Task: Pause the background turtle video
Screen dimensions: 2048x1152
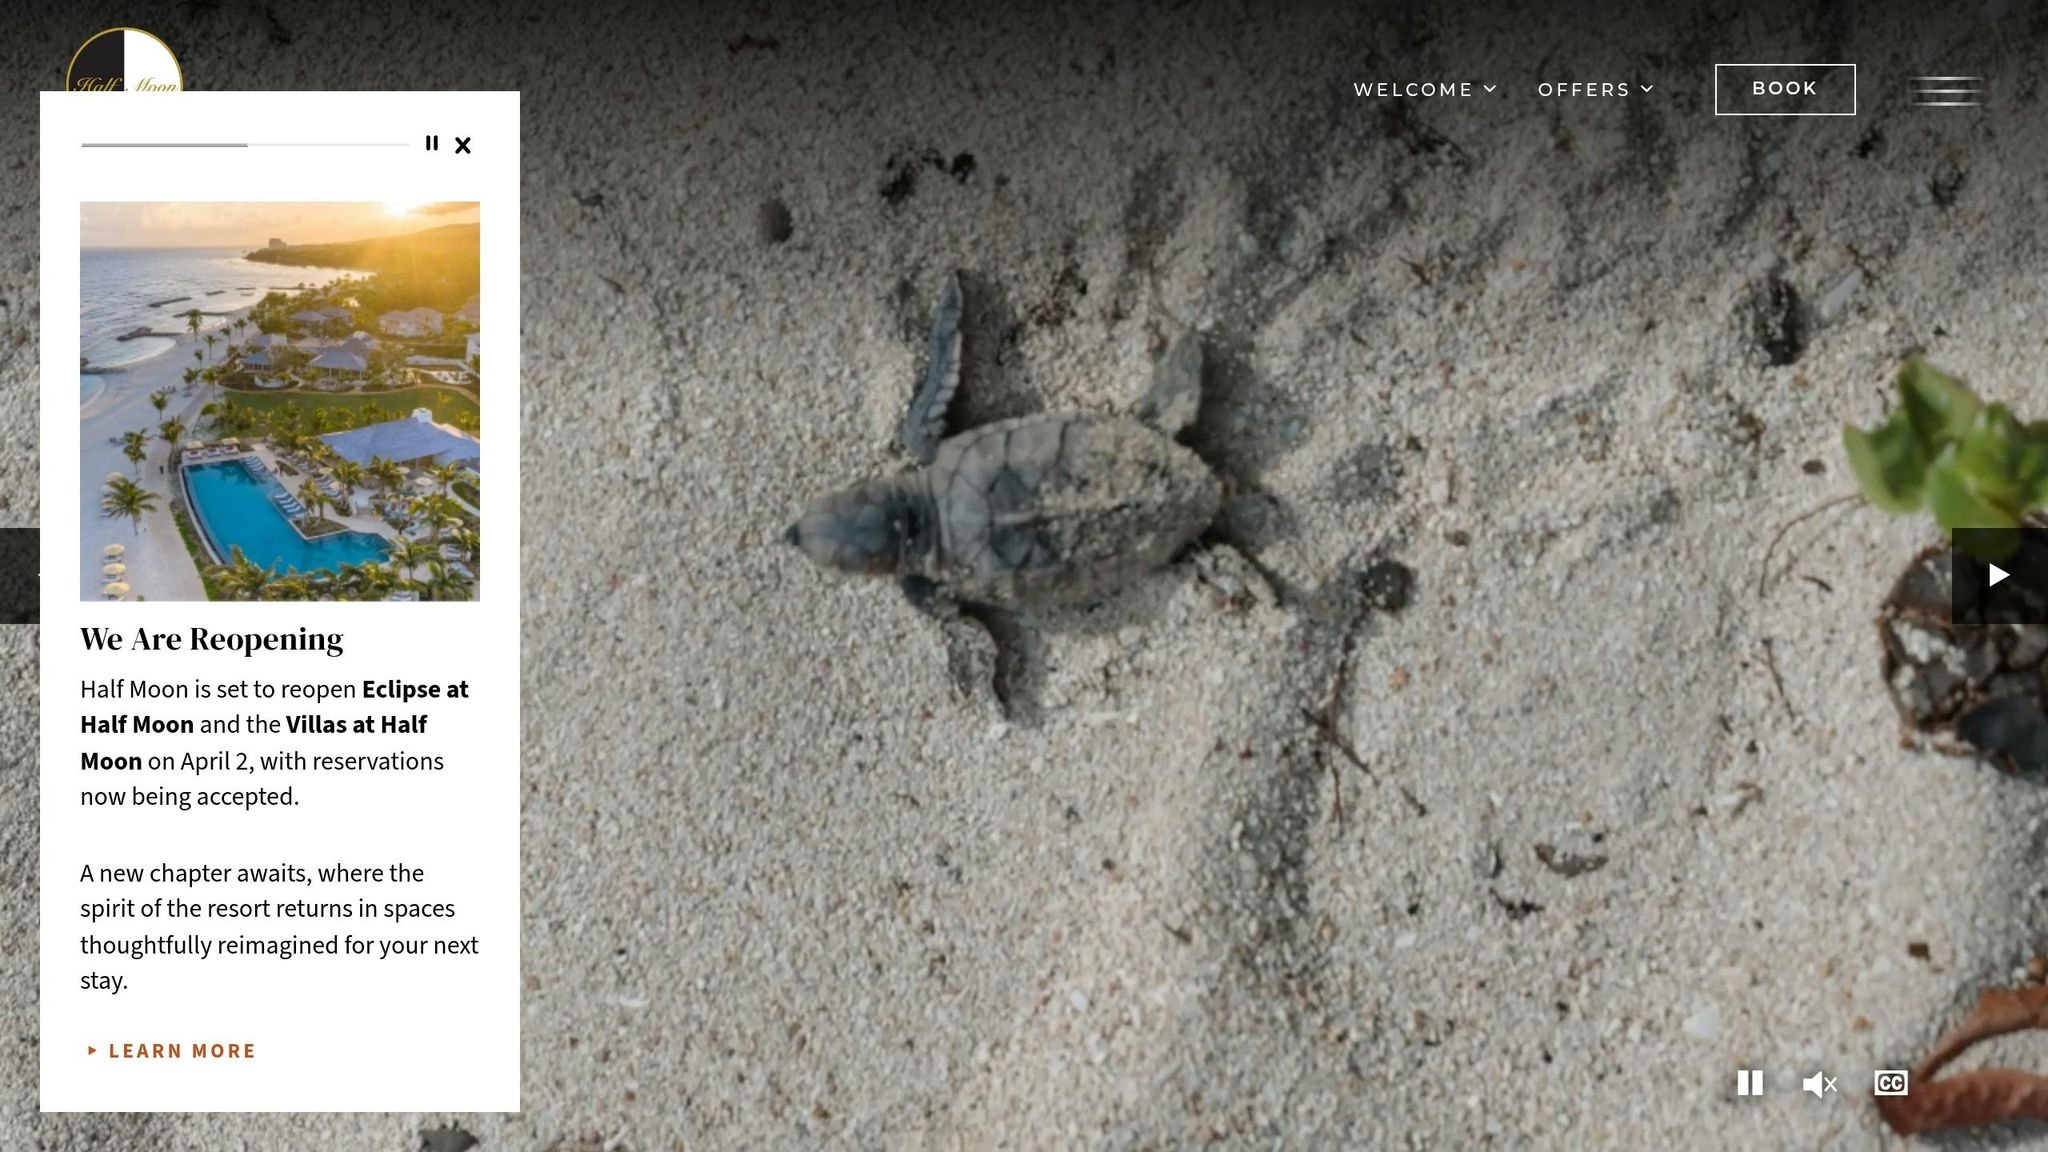Action: point(1750,1083)
